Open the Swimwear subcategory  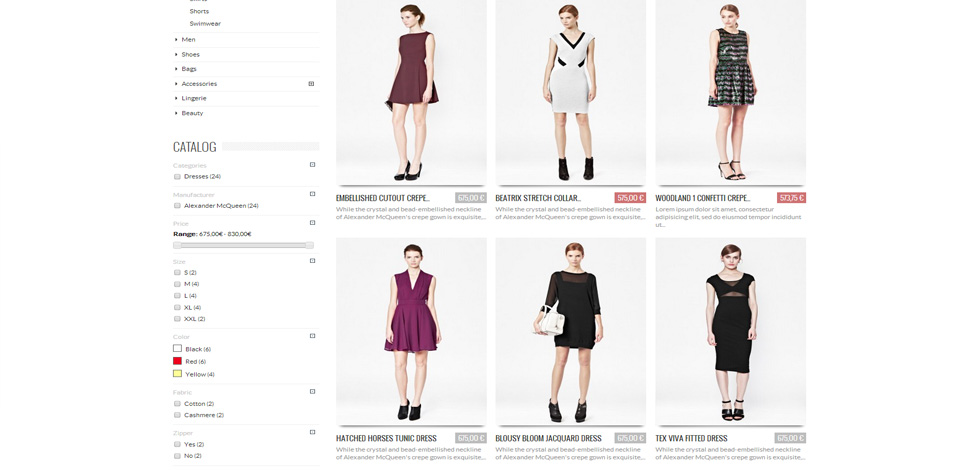pyautogui.click(x=205, y=24)
